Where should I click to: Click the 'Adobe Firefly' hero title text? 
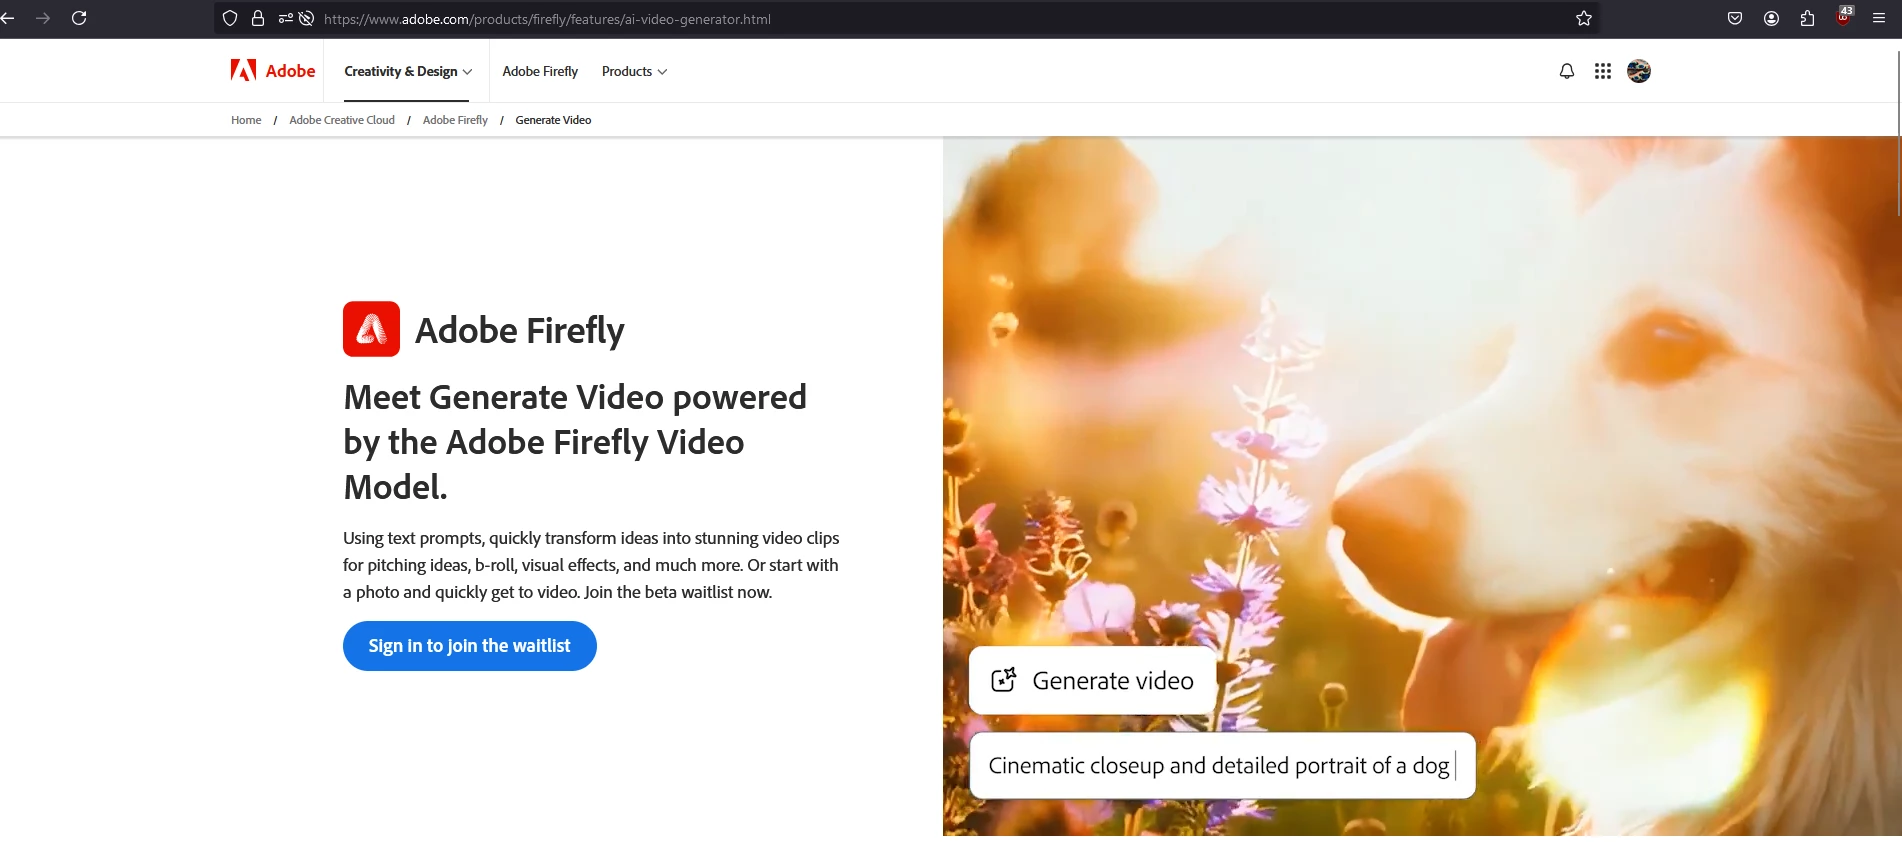click(520, 330)
